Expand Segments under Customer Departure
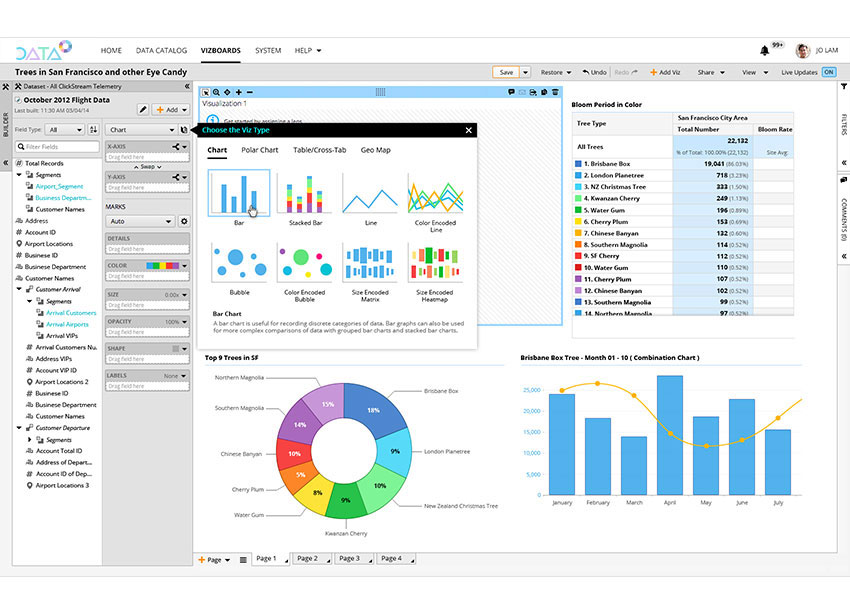 click(30, 440)
